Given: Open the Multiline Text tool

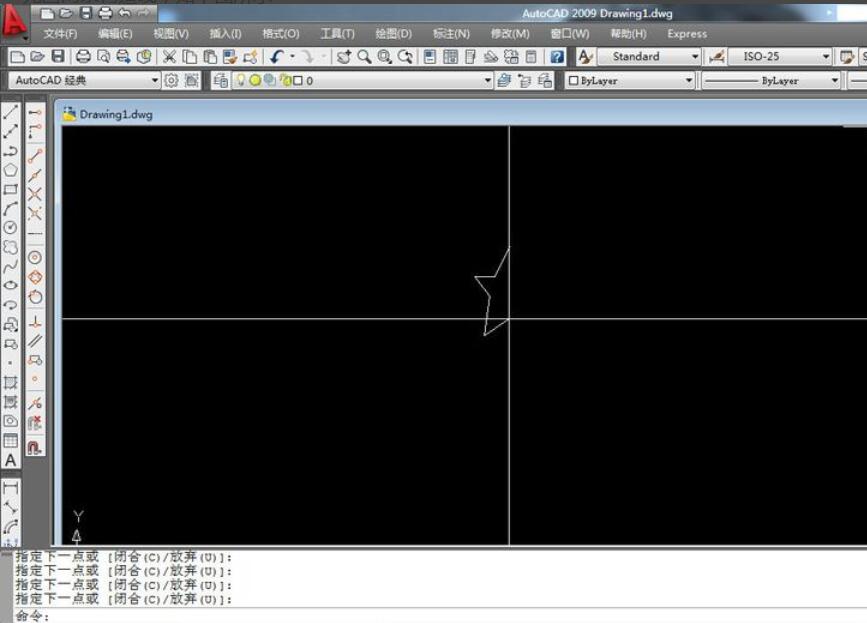Looking at the screenshot, I should click(x=11, y=460).
